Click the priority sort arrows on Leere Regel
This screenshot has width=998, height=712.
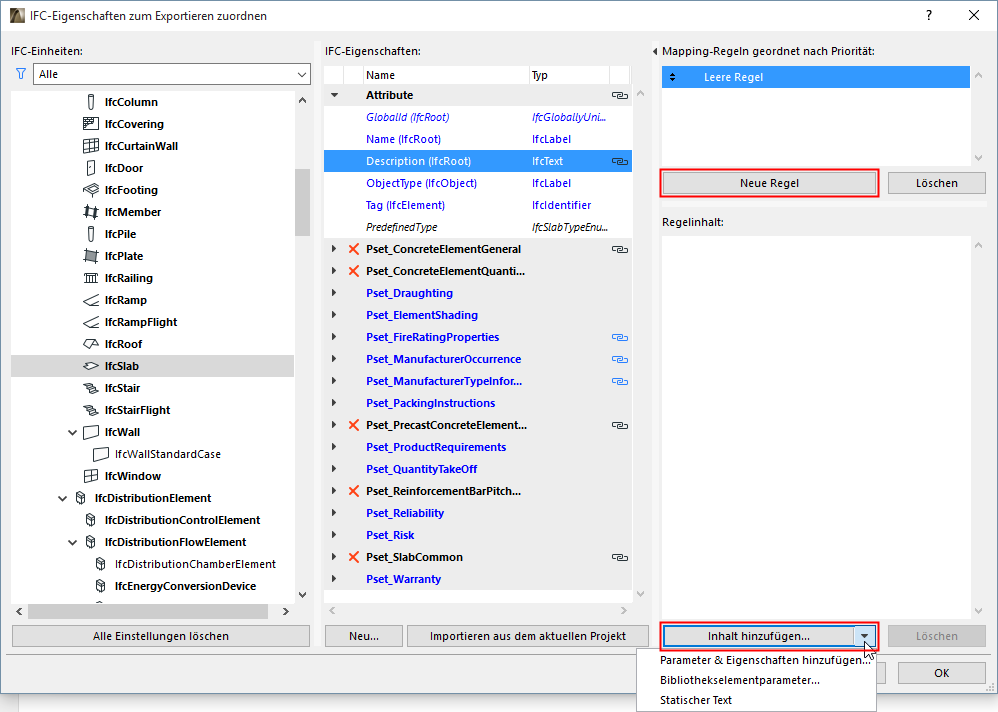673,77
